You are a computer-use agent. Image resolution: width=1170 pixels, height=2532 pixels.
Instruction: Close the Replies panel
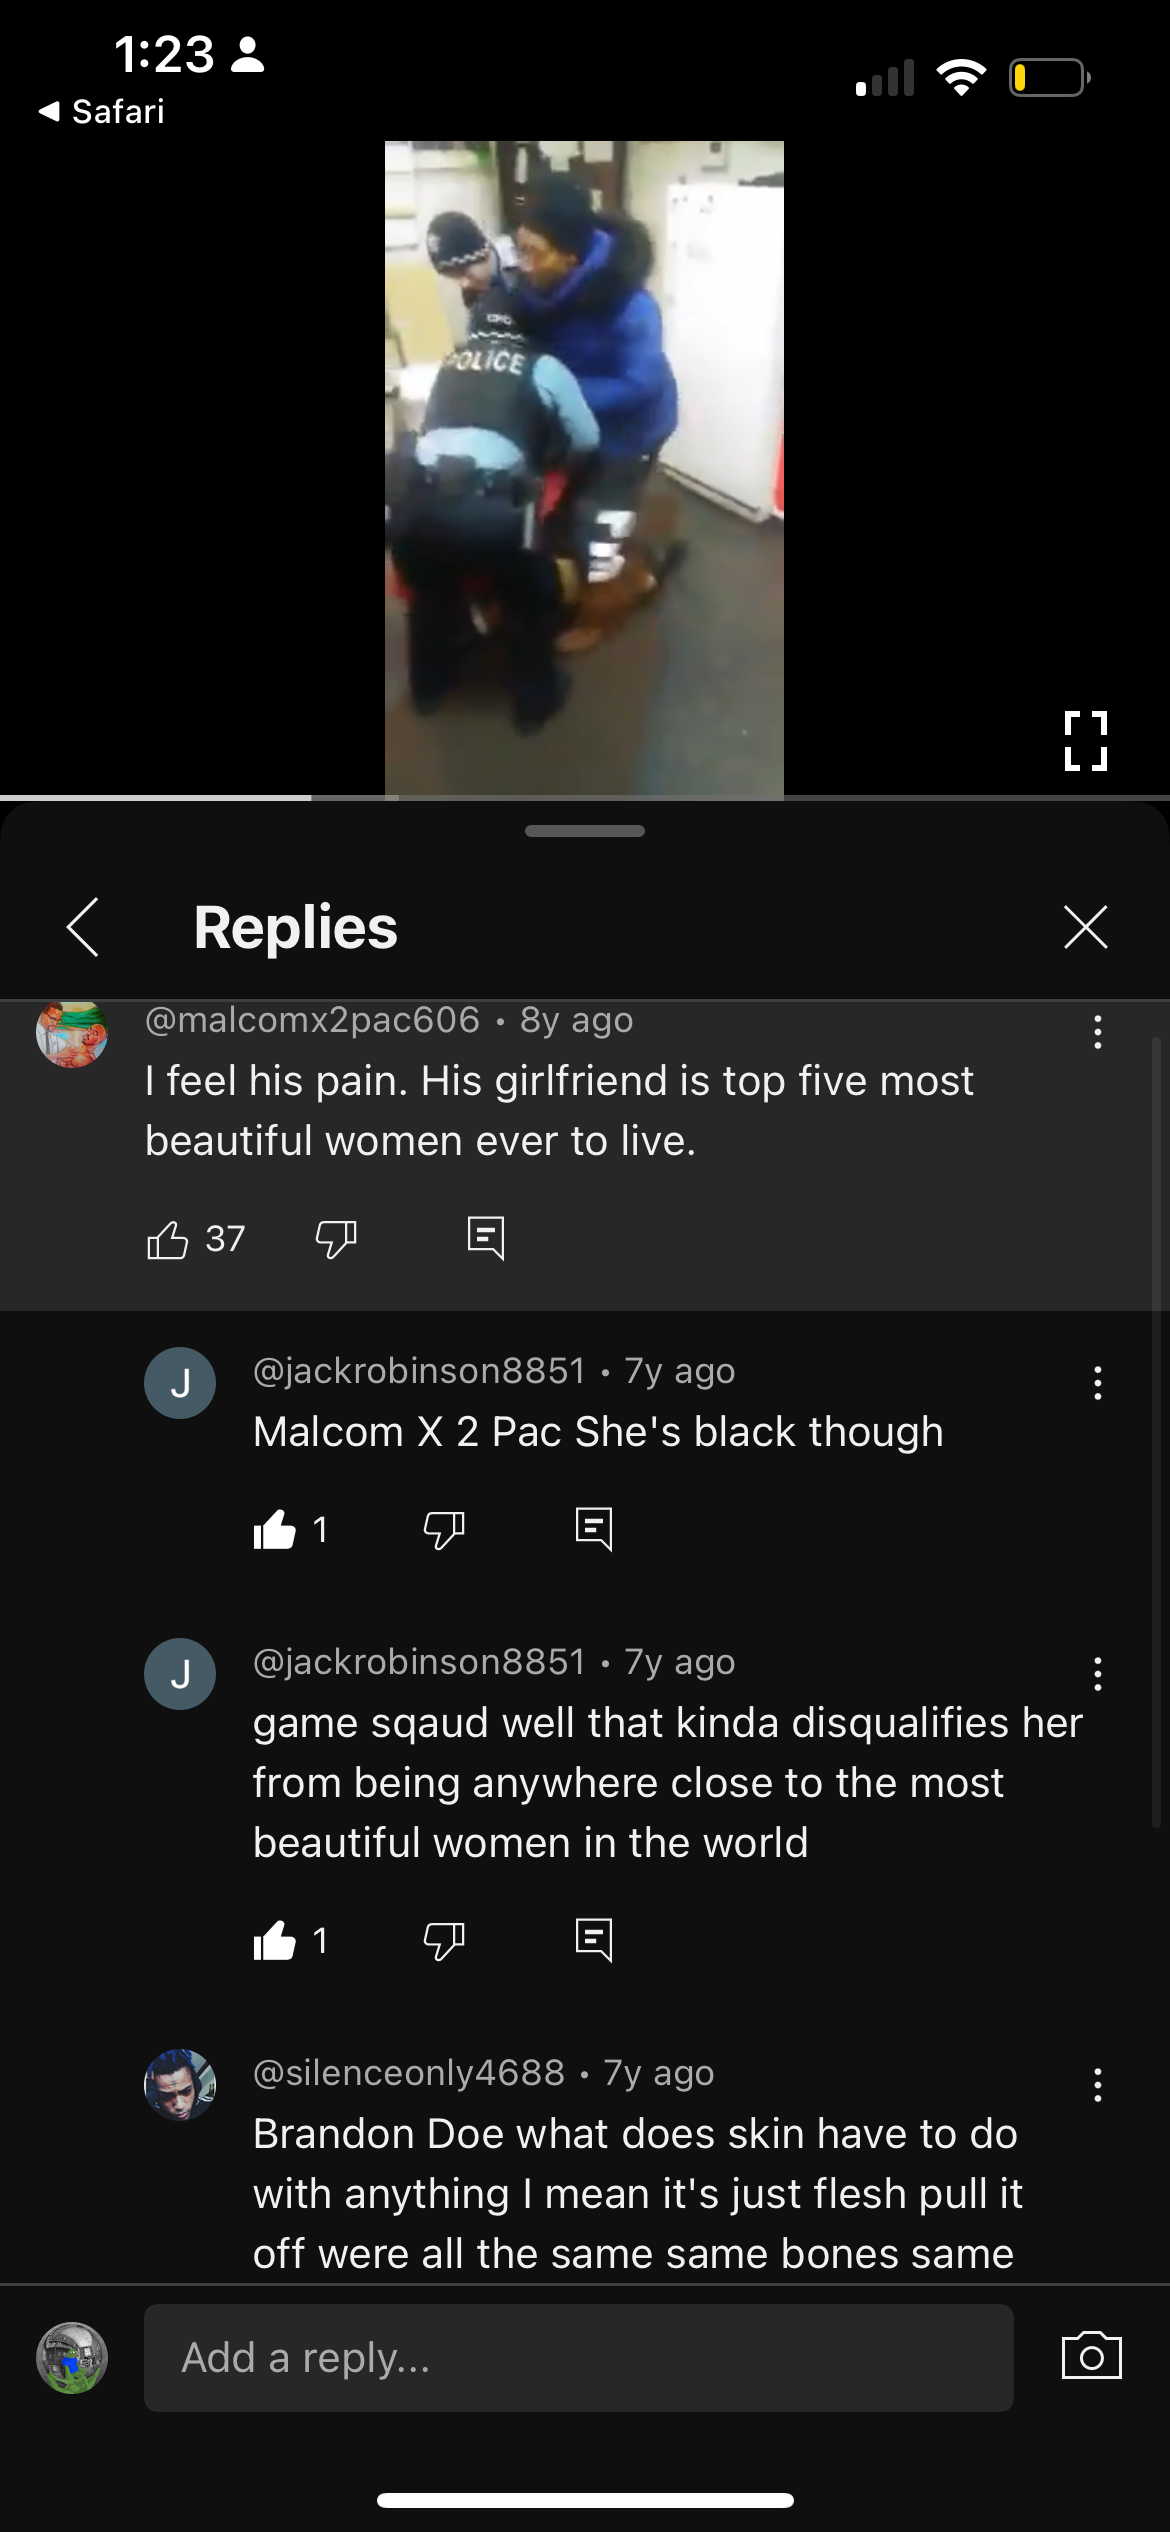click(x=1086, y=926)
